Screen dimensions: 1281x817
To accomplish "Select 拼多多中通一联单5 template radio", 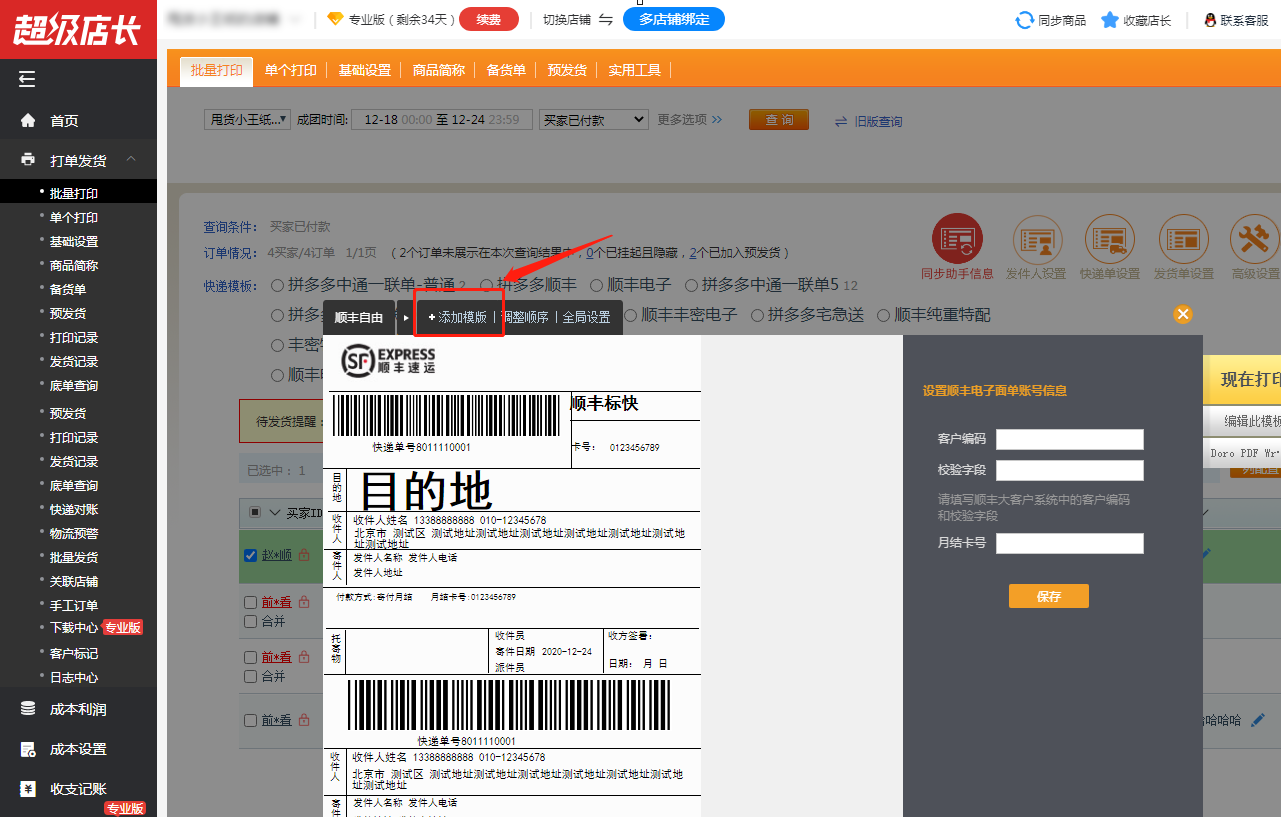I will click(x=689, y=285).
